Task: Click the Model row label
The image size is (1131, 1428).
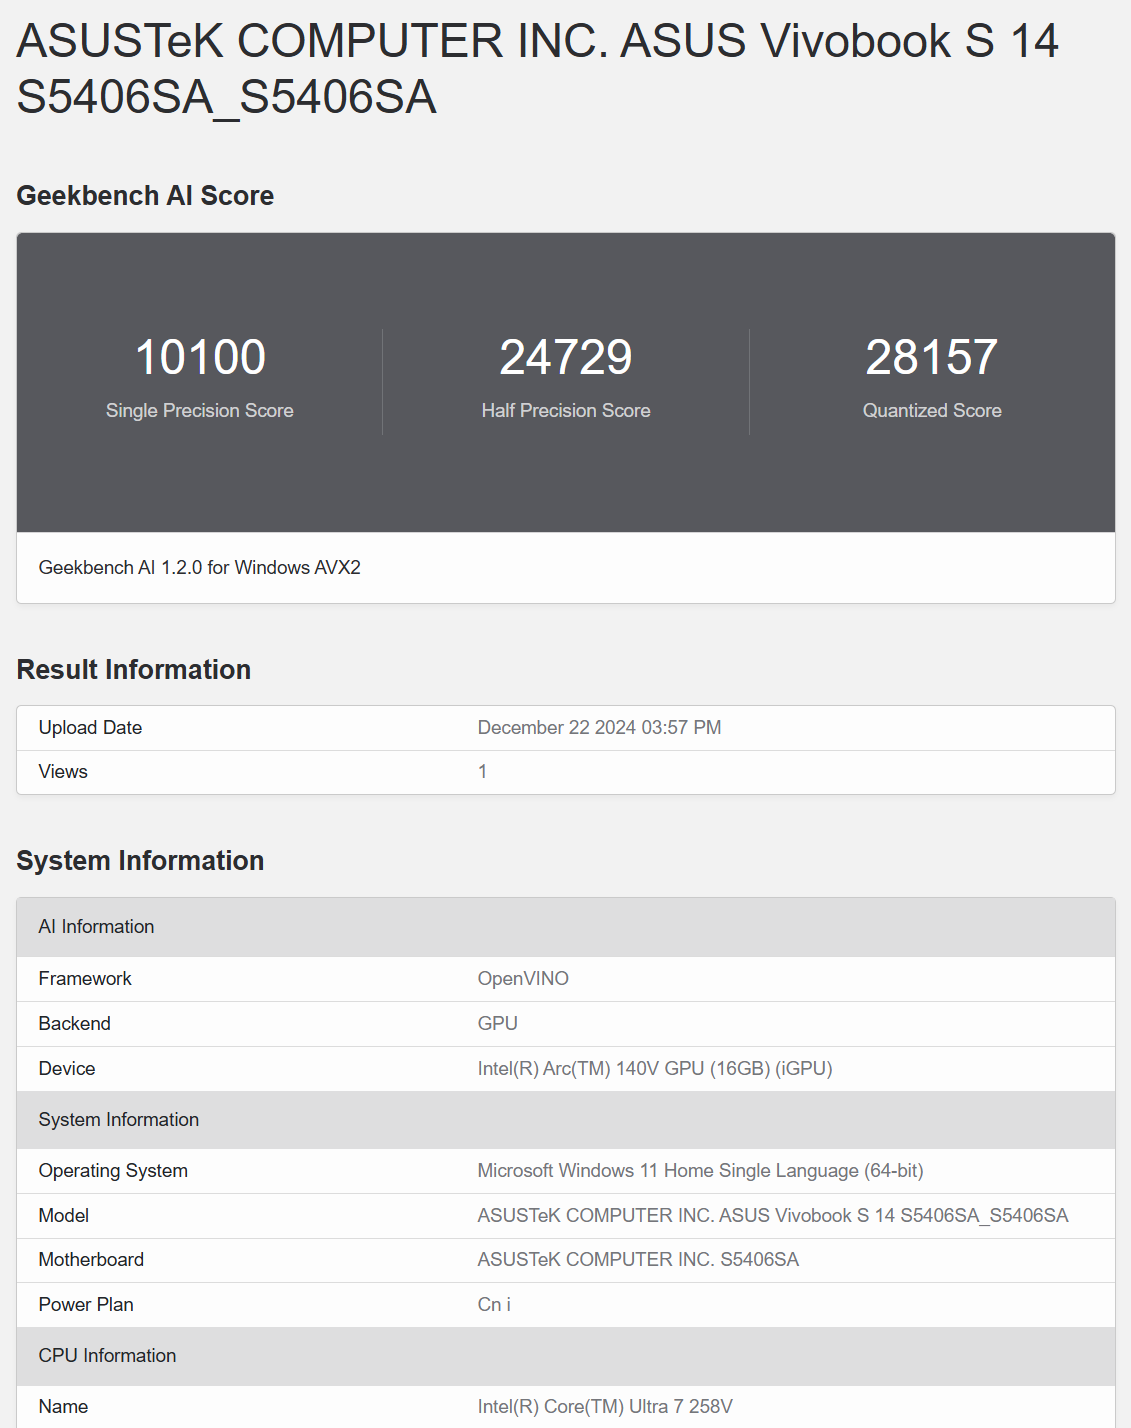Action: 64,1215
